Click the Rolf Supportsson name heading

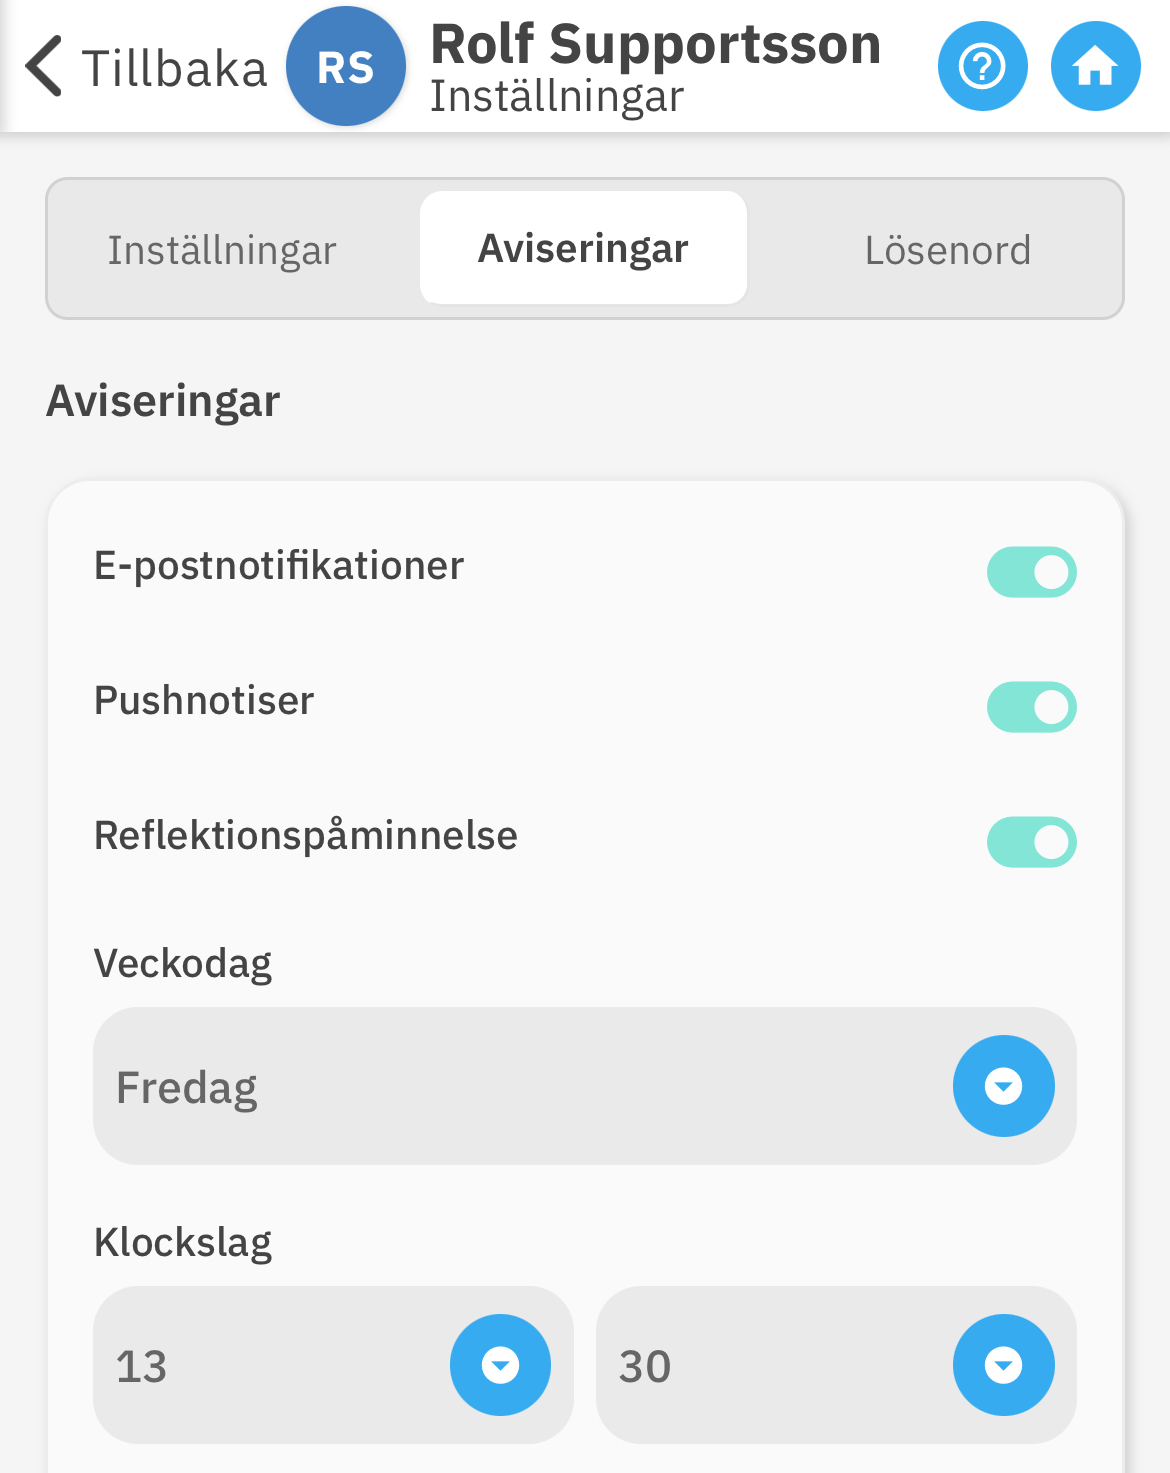click(655, 45)
